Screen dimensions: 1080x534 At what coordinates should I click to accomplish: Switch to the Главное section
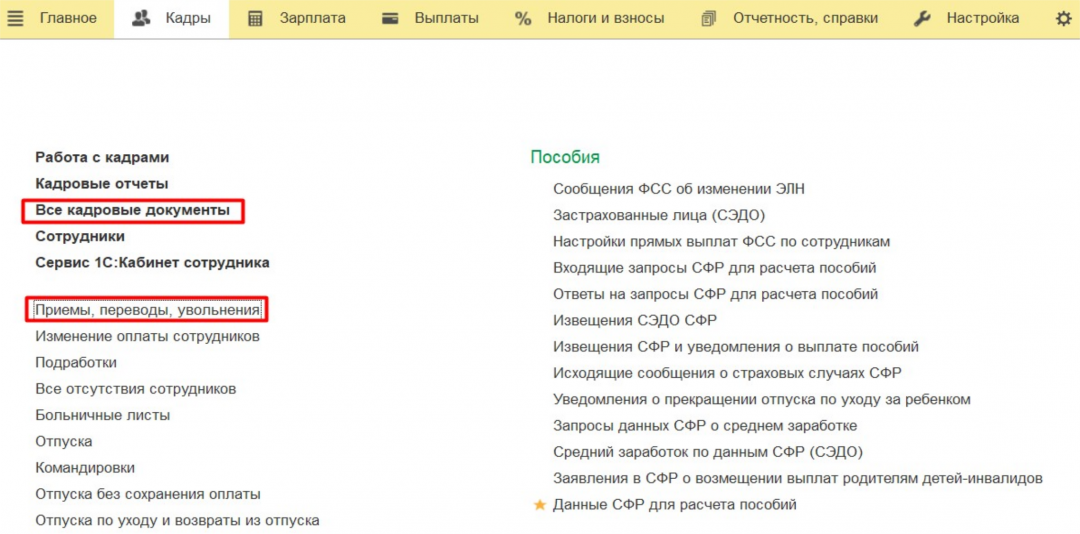[68, 19]
